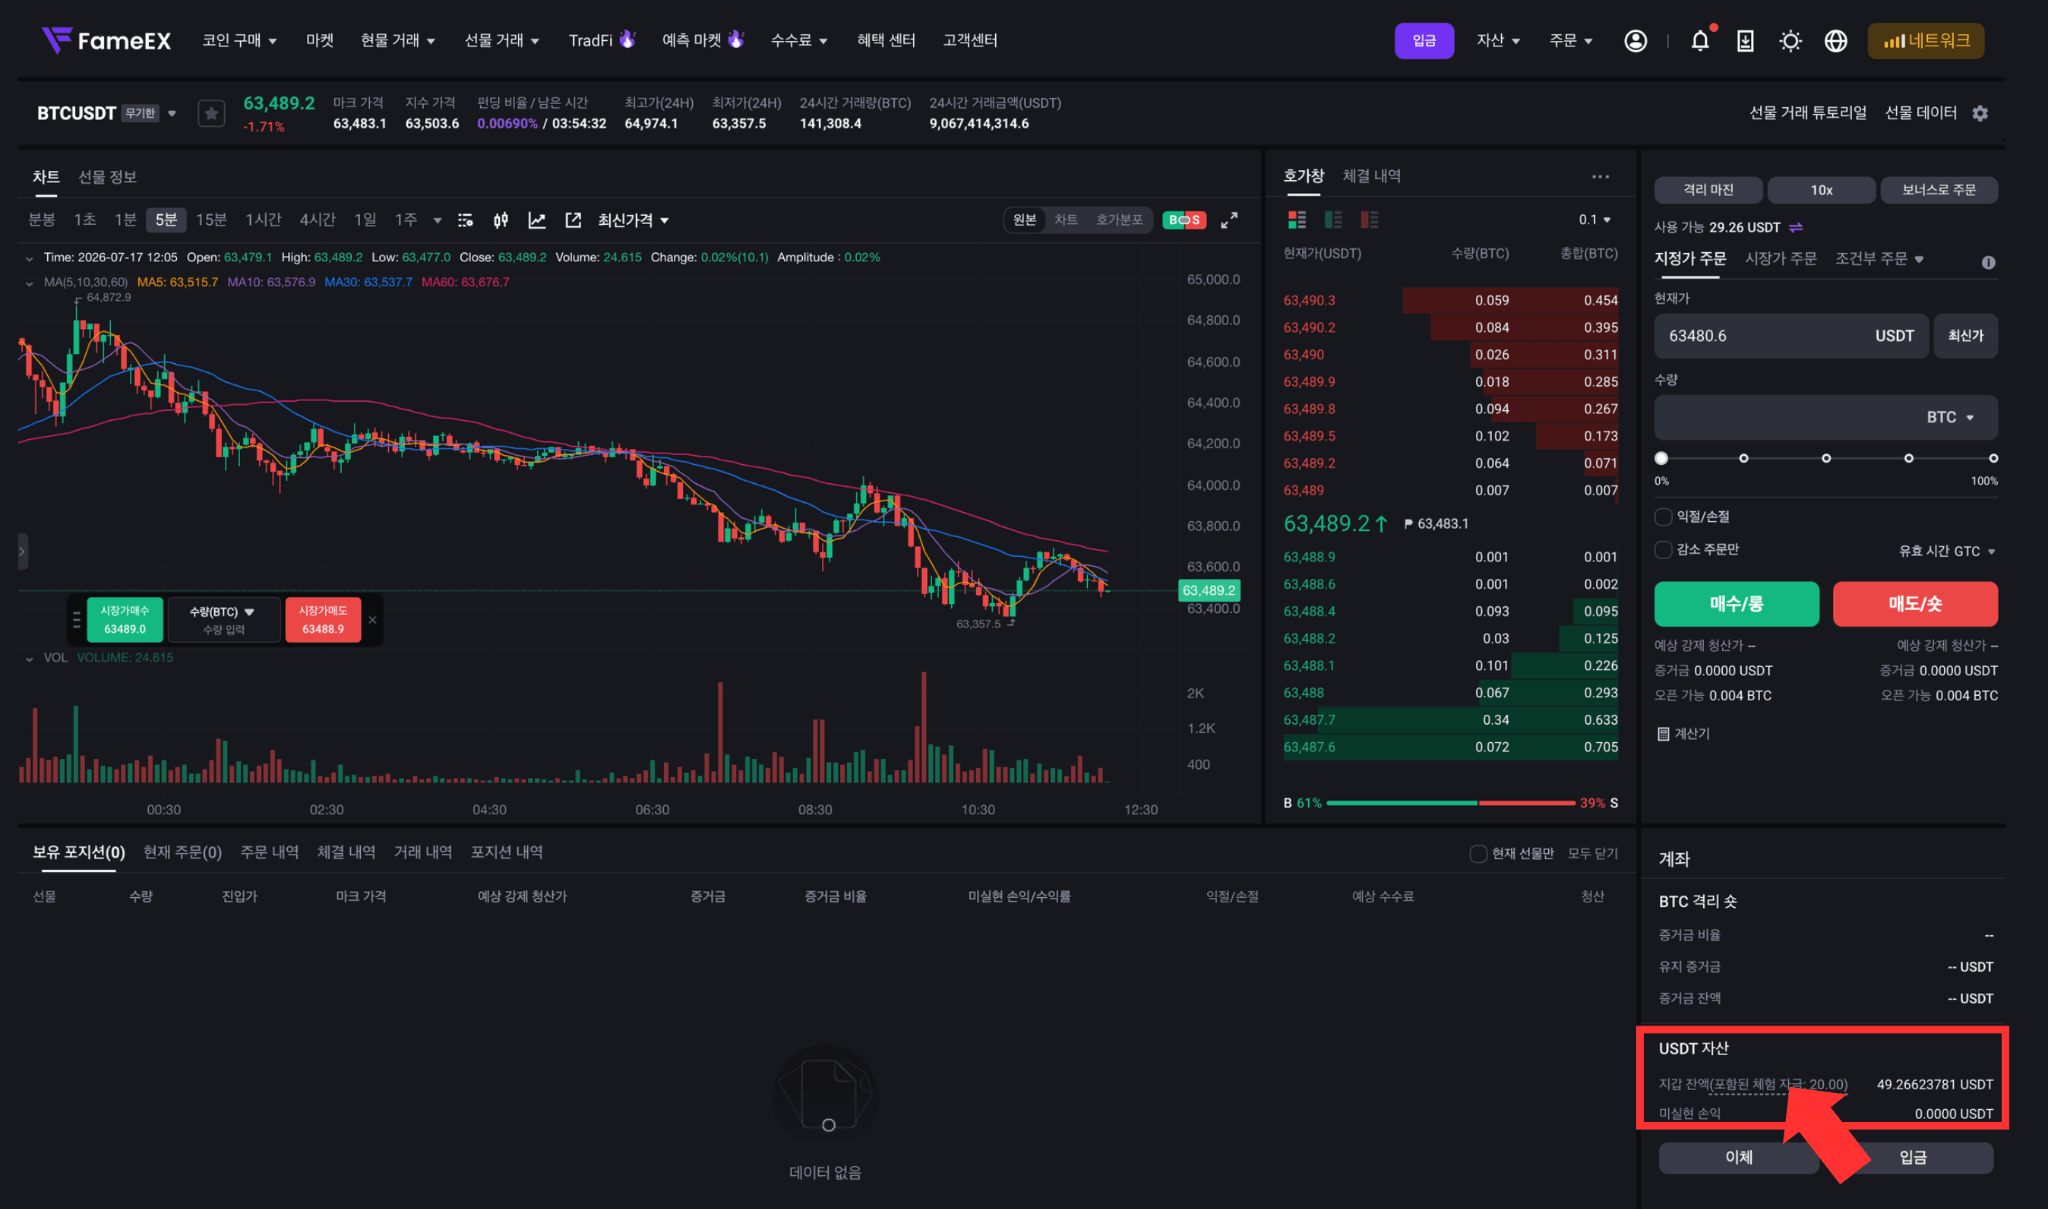Open the language globe icon
The image size is (2048, 1209).
pos(1835,41)
